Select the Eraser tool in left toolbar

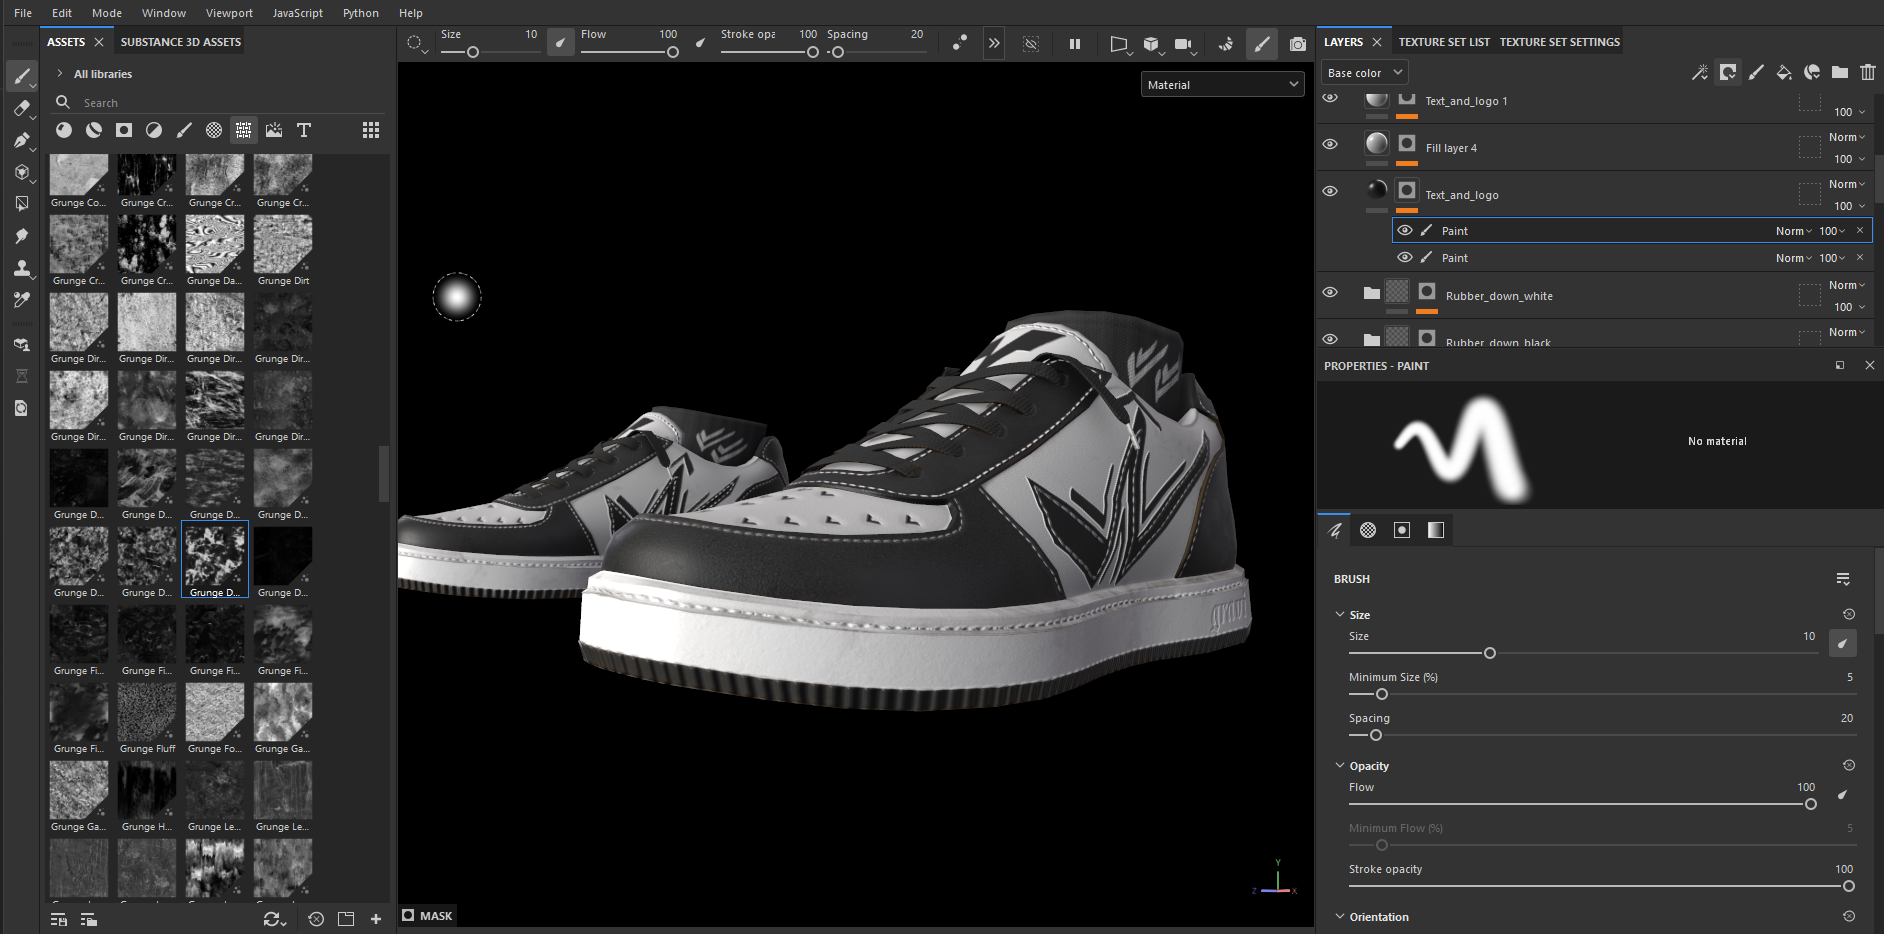21,108
